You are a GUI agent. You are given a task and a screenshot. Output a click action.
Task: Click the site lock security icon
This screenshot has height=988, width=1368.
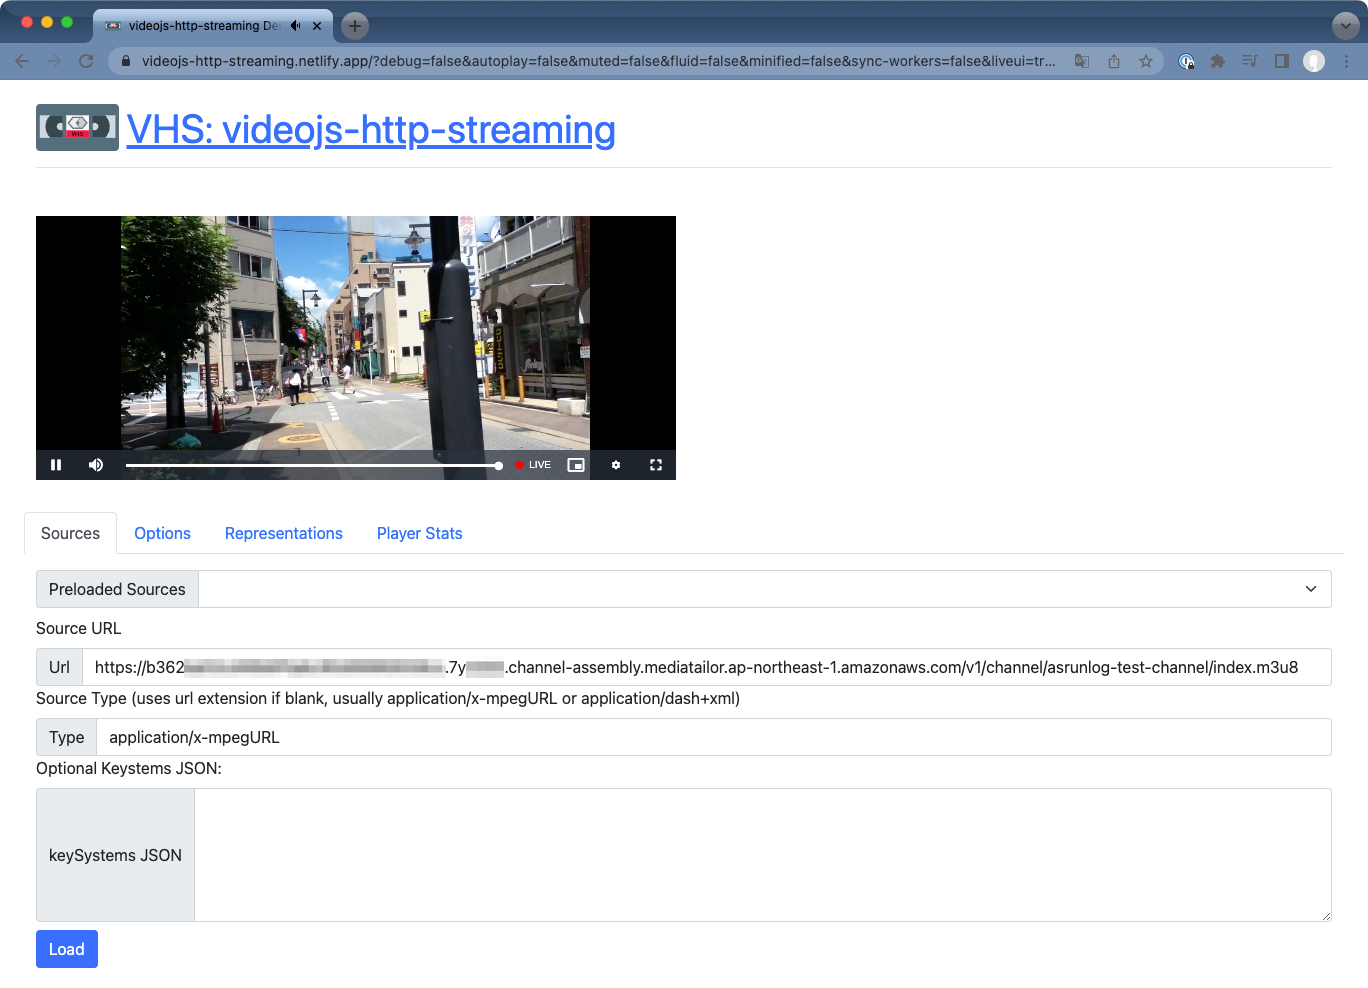click(126, 61)
